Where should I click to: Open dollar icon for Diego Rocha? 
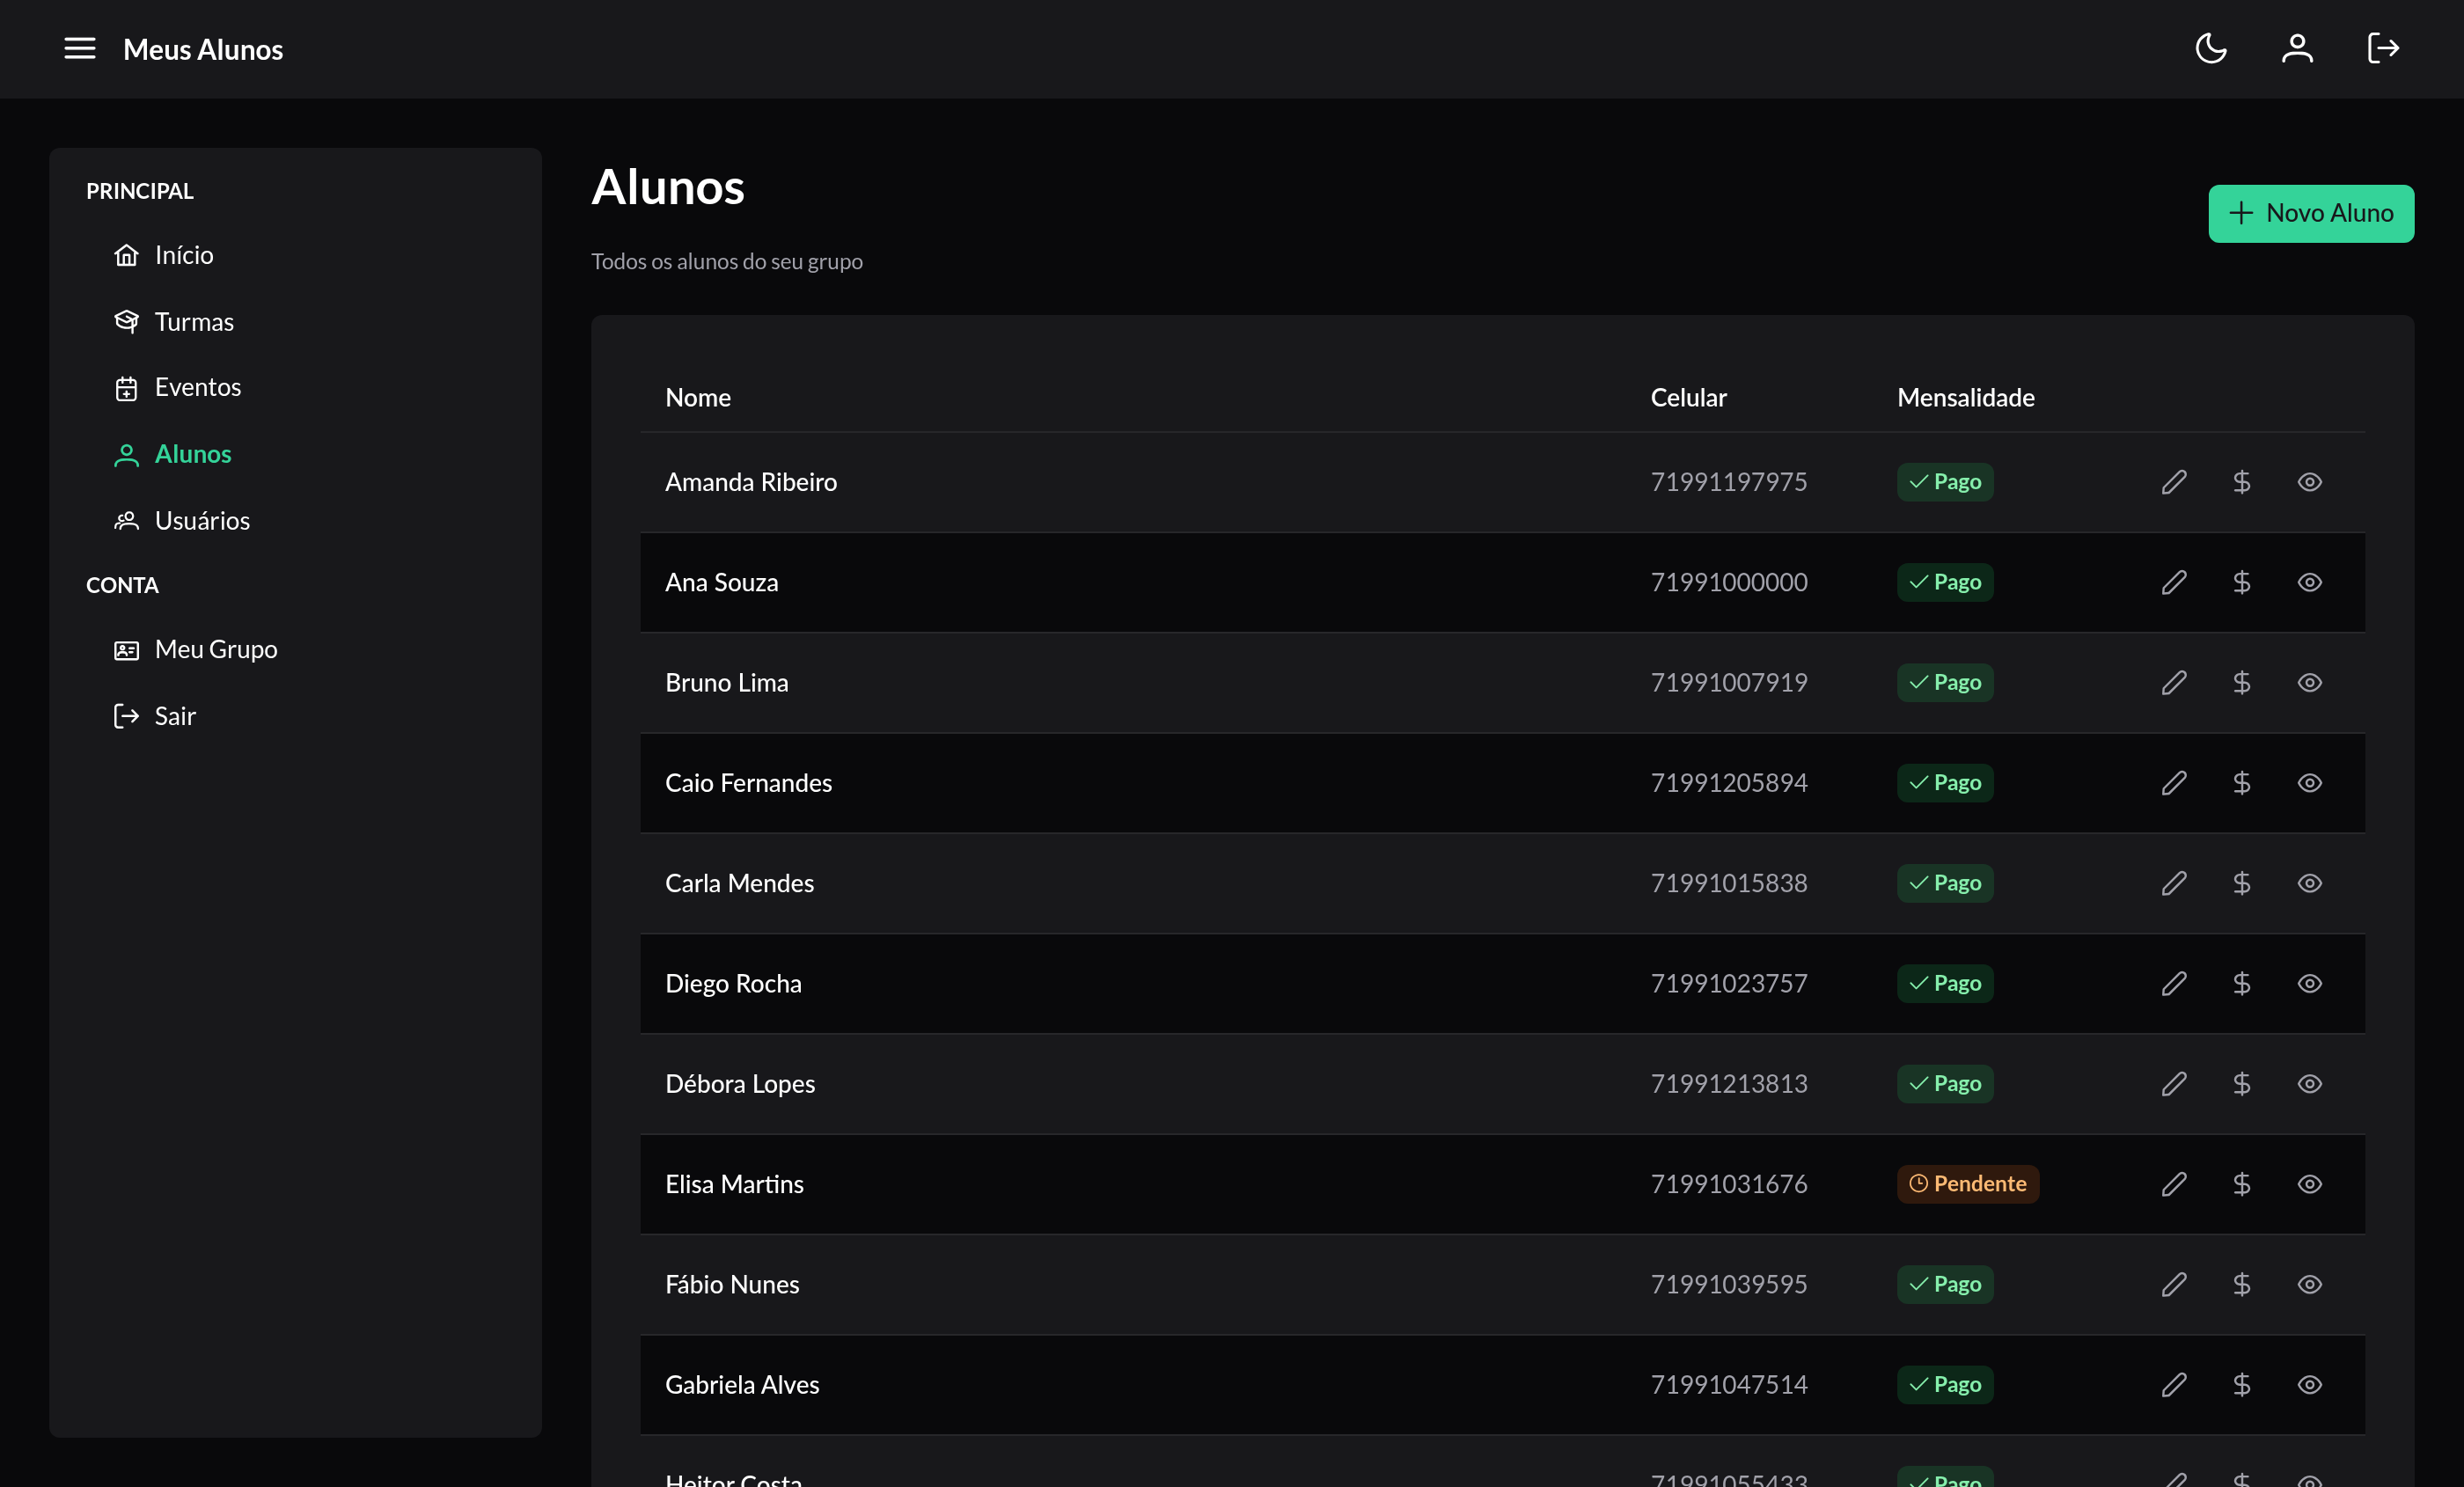[x=2241, y=983]
